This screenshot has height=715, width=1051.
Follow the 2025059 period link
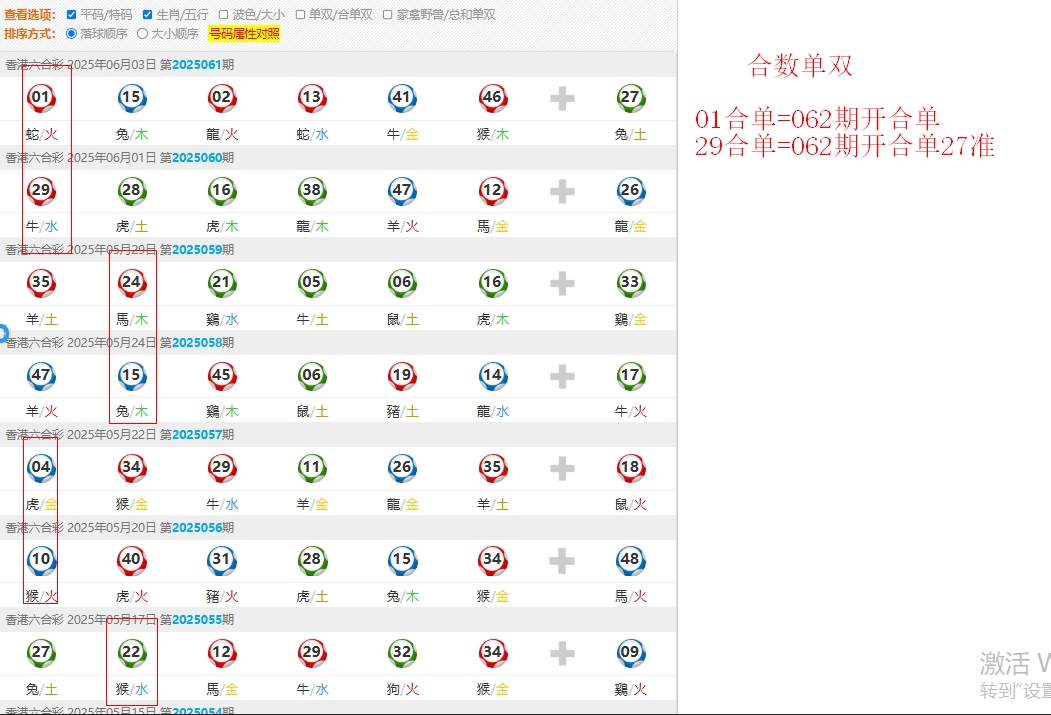point(197,249)
